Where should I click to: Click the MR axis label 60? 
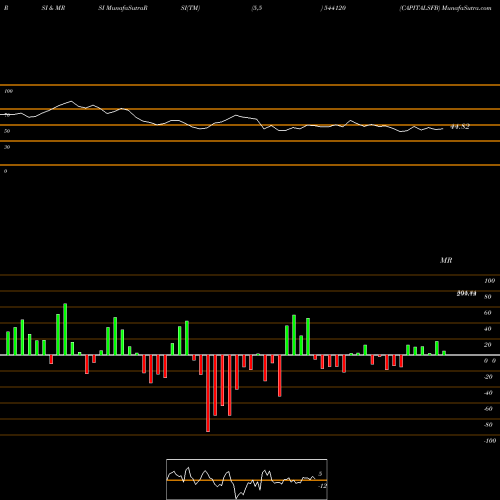[488, 313]
